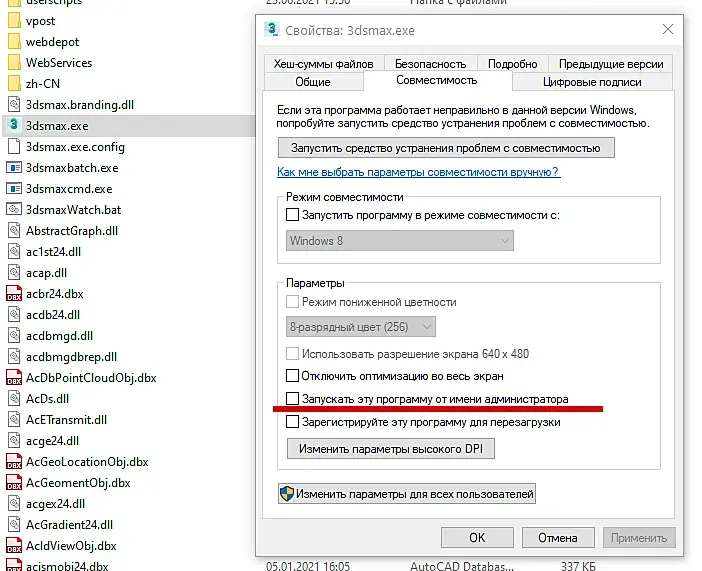Toggle 'Режим пониженной цветности' checkbox
This screenshot has height=571, width=702.
point(292,301)
